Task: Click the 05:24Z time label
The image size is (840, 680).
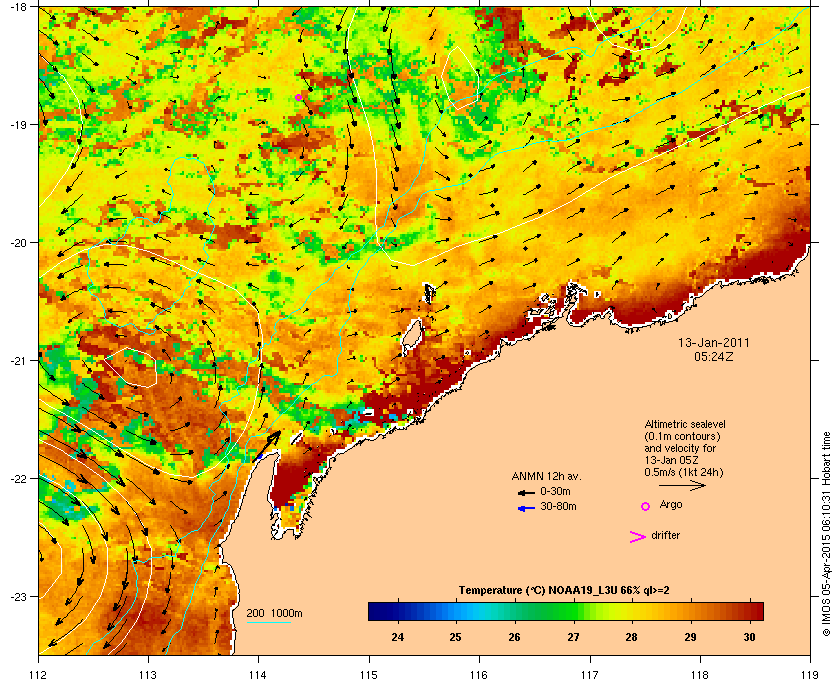Action: (714, 356)
